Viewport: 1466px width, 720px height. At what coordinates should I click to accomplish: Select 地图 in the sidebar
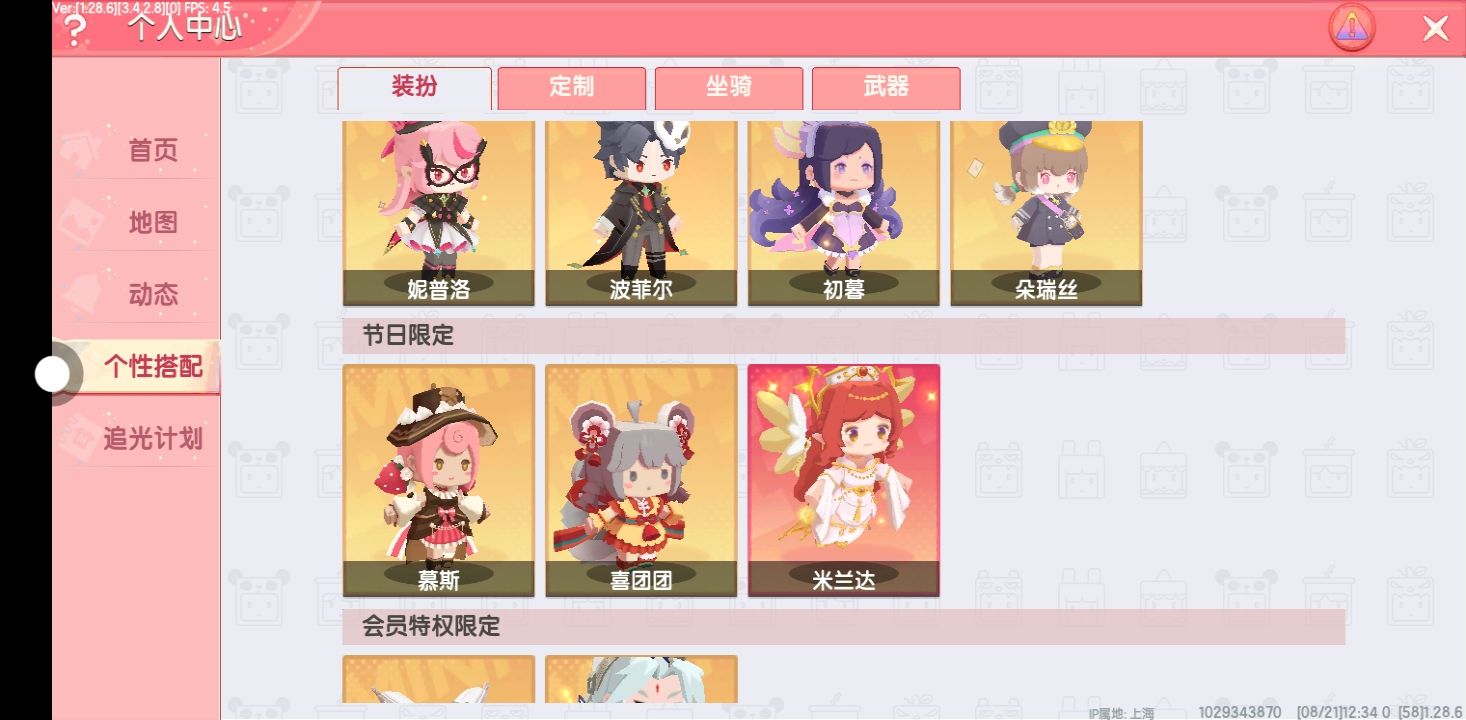(153, 222)
